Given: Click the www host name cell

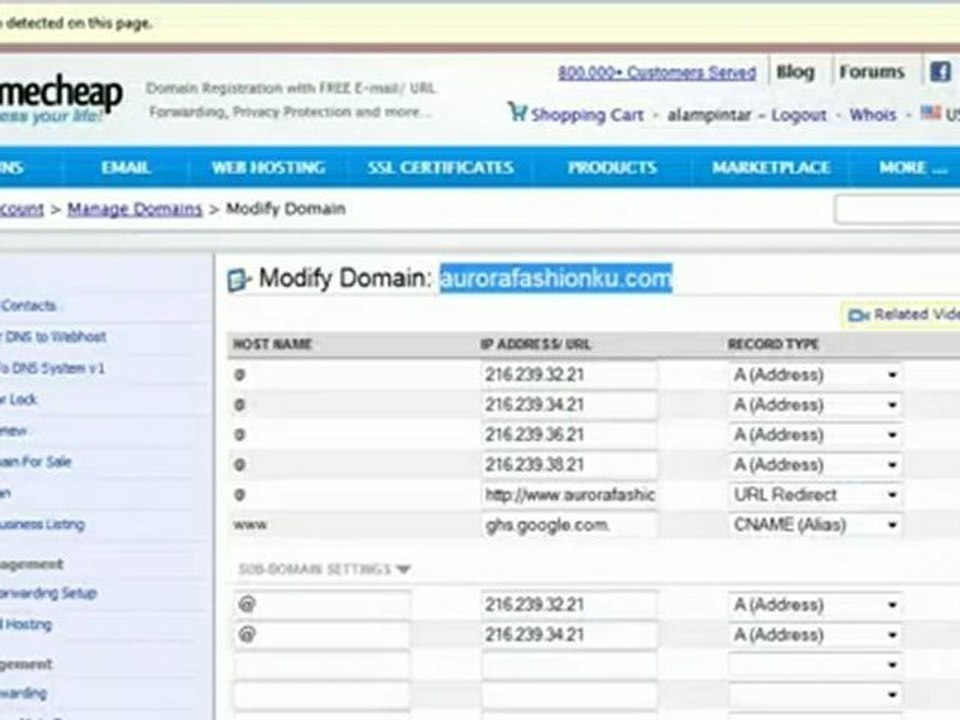Looking at the screenshot, I should coord(250,525).
